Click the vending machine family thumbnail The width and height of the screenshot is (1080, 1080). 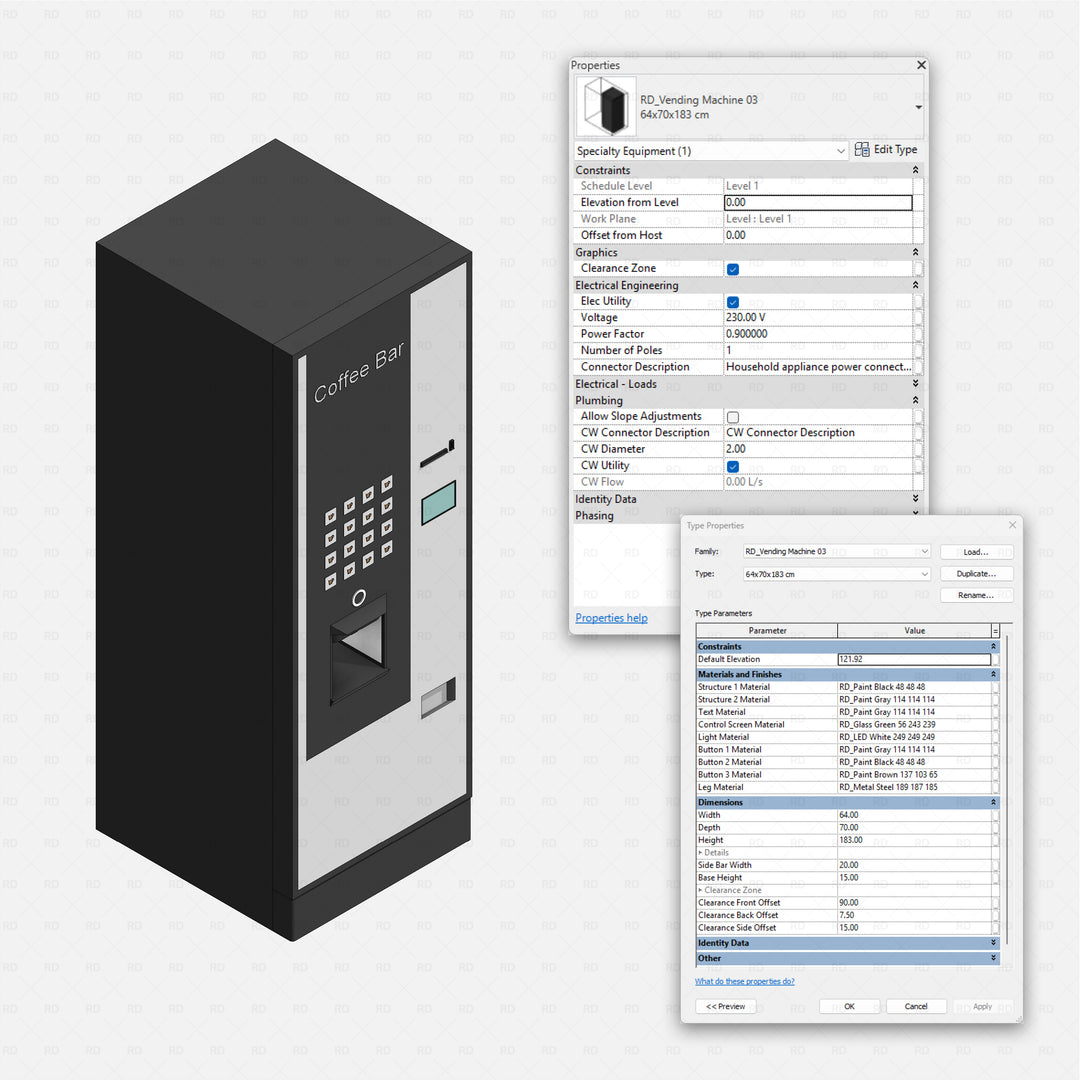606,107
